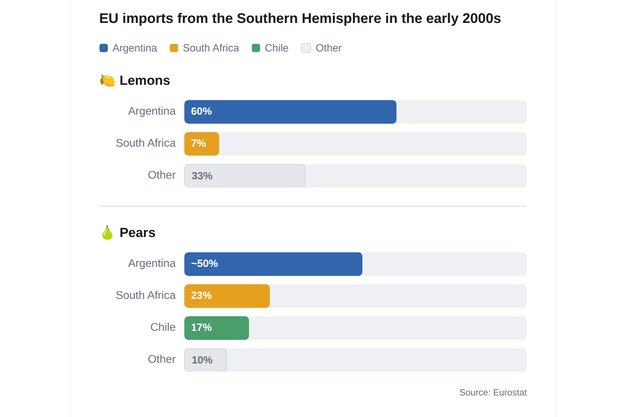Select the Pears Chile 17% bar

click(216, 328)
